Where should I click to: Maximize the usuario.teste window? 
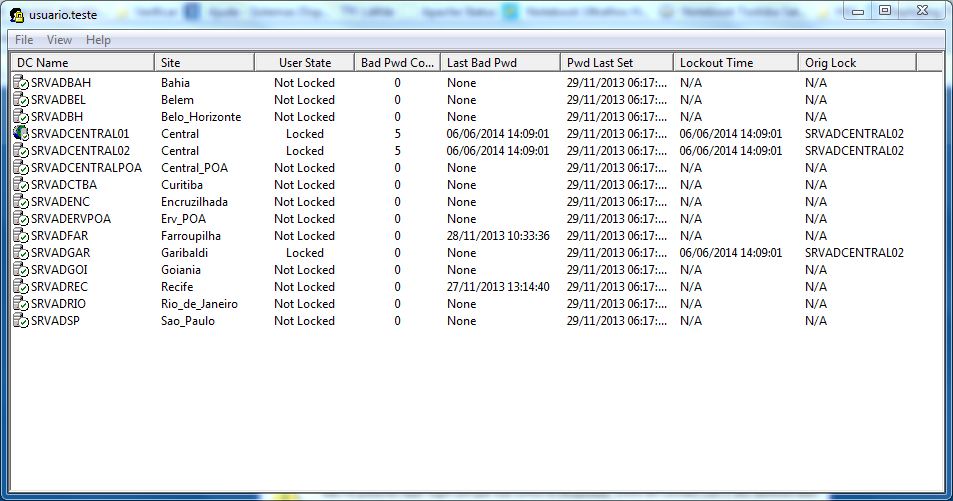tap(885, 10)
